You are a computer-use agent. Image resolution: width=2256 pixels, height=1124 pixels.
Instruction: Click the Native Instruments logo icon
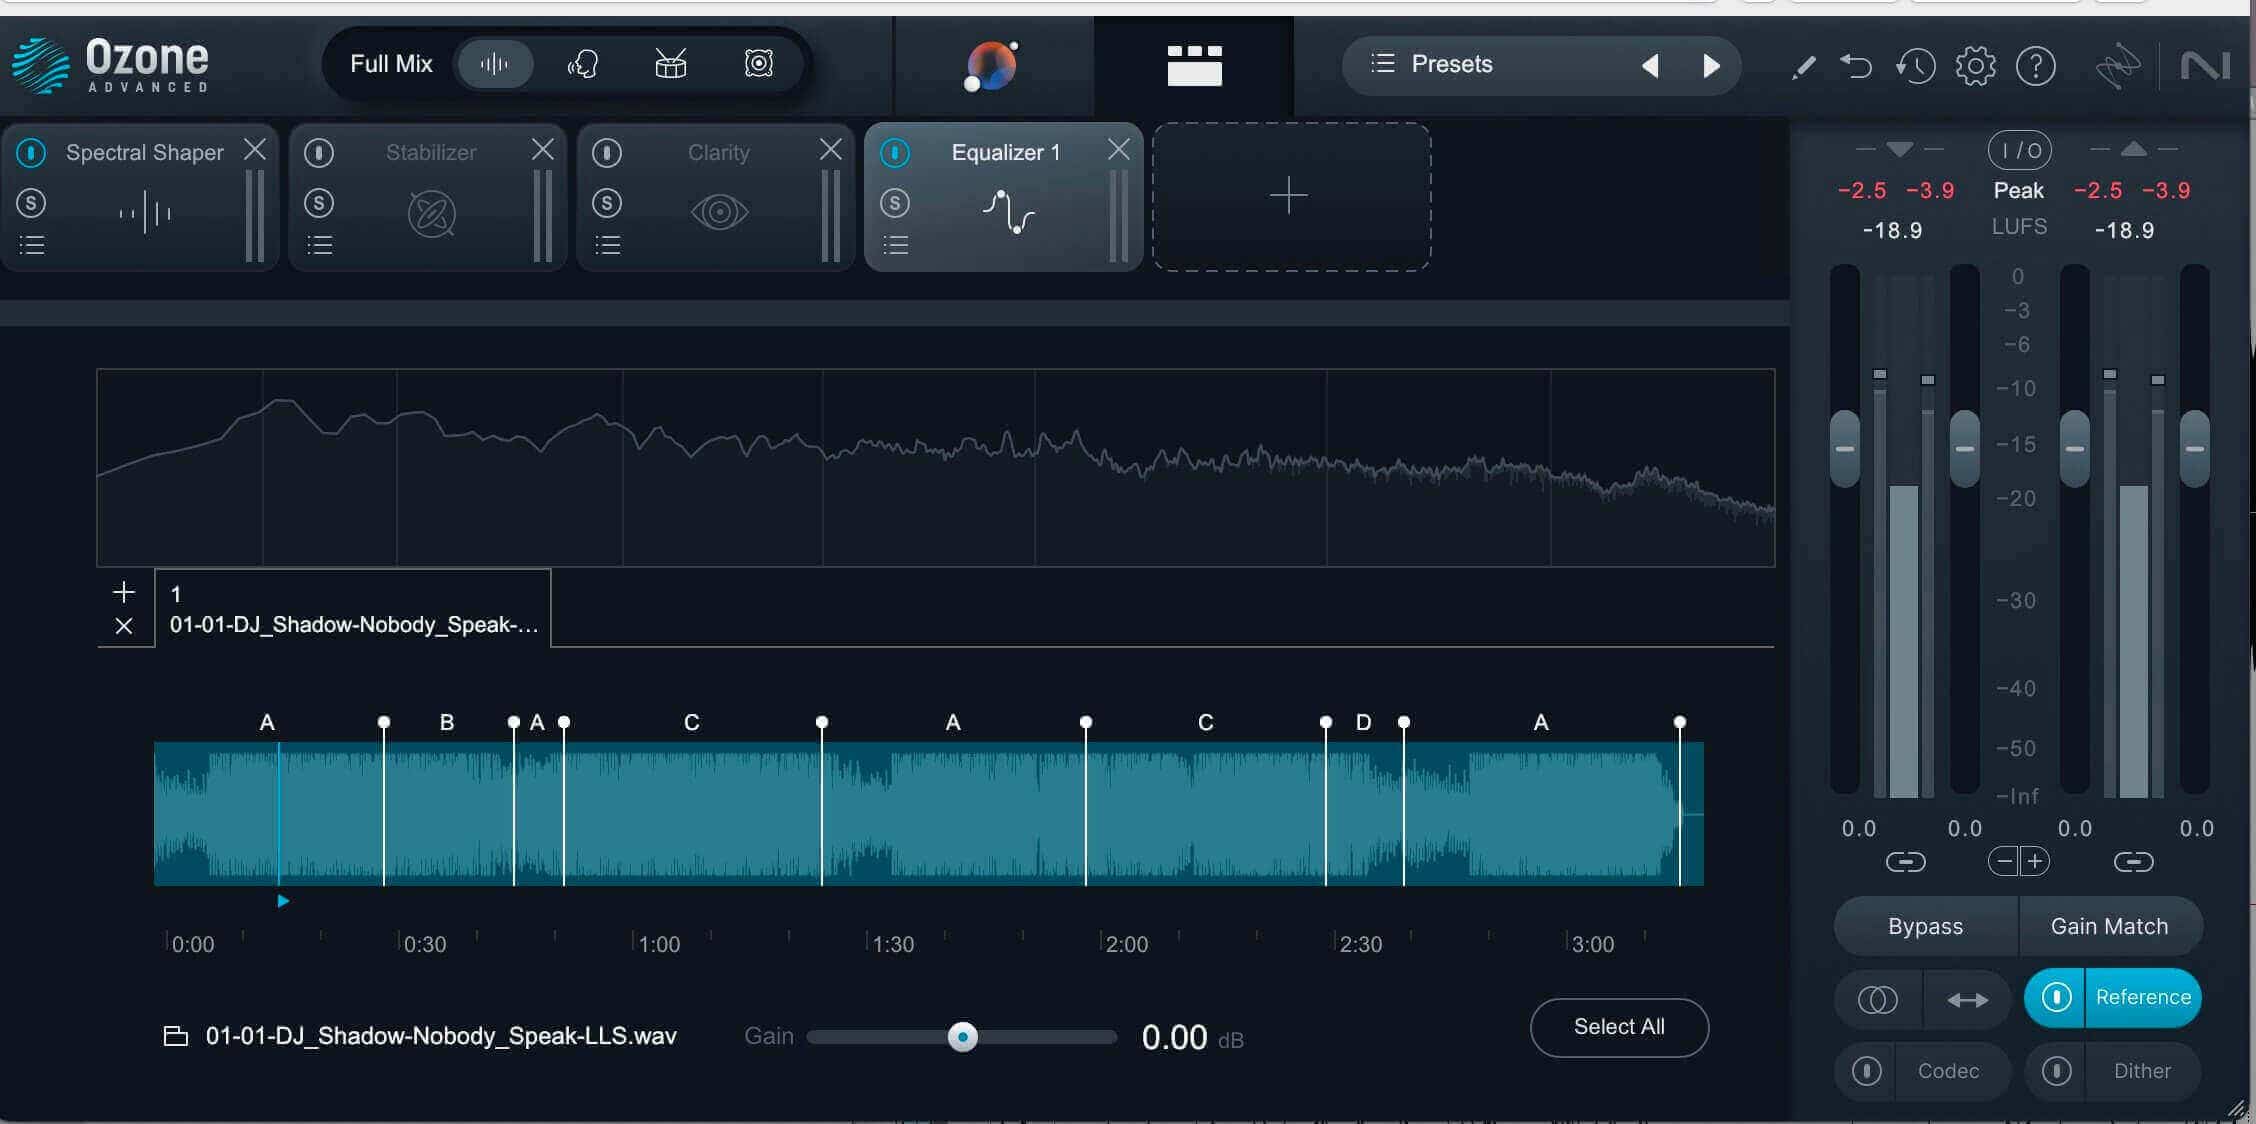pos(2205,67)
